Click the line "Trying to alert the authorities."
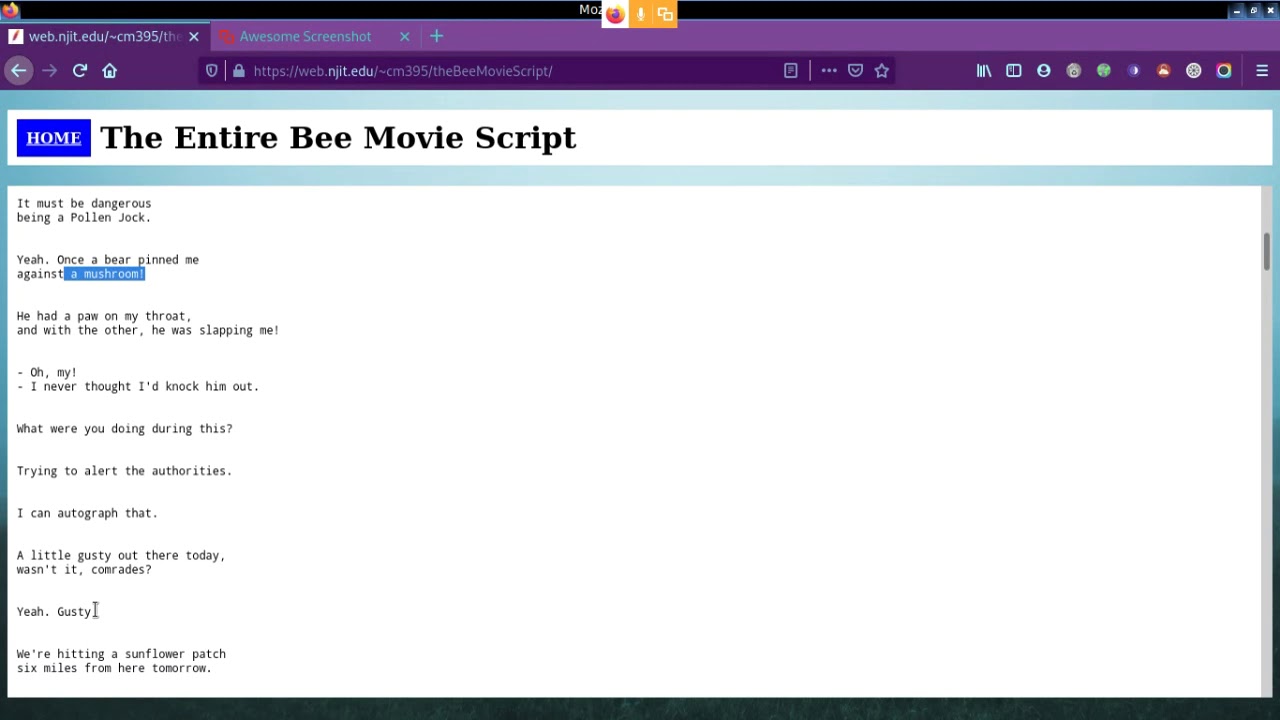This screenshot has height=720, width=1280. pos(125,471)
